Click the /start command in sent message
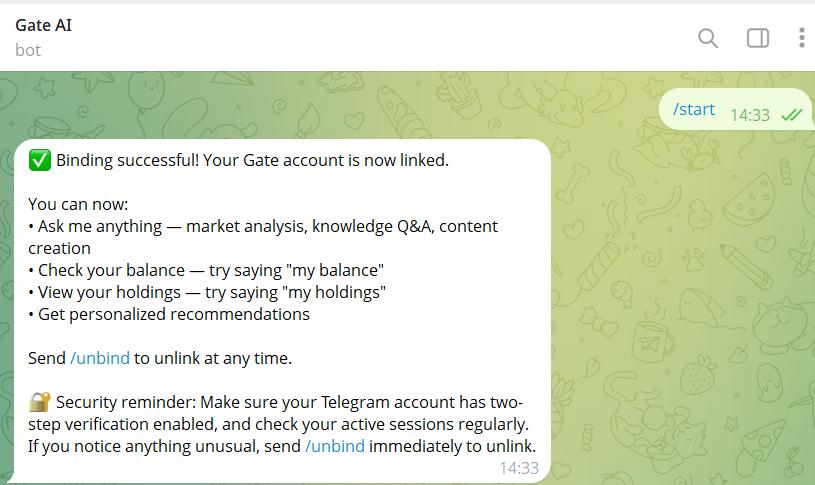 coord(694,109)
